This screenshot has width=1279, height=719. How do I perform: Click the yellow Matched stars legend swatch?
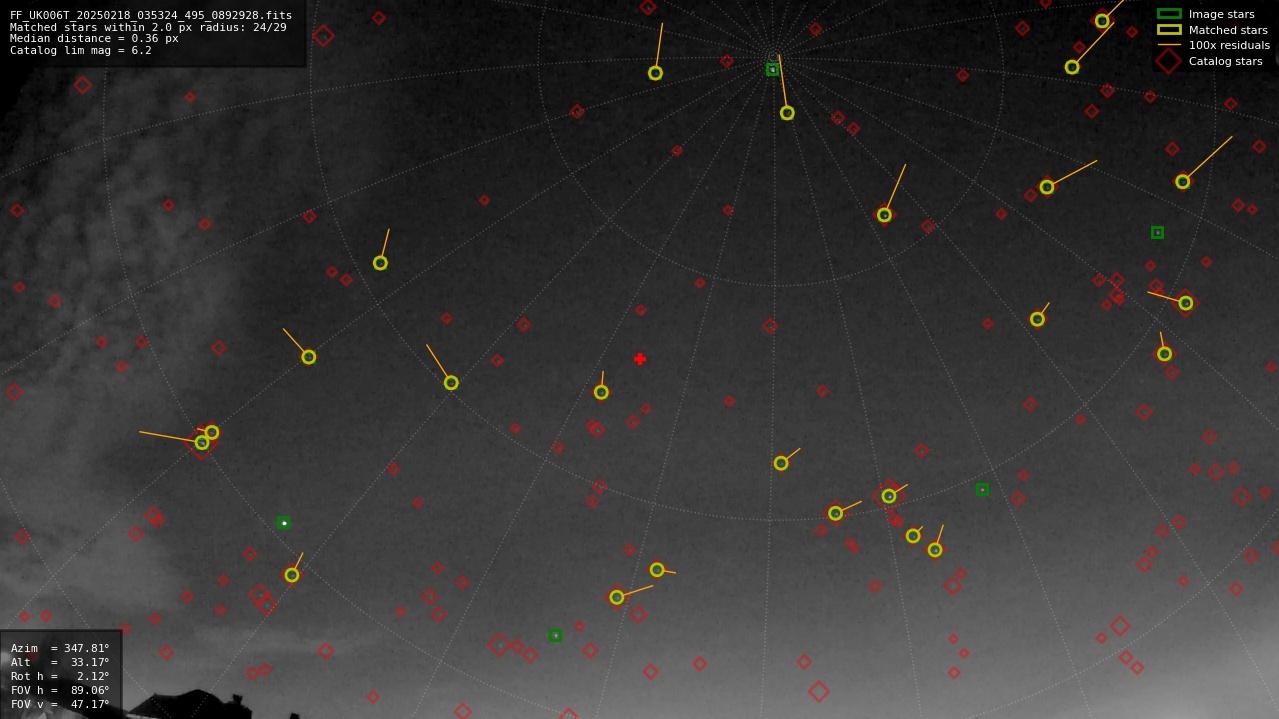(1169, 30)
